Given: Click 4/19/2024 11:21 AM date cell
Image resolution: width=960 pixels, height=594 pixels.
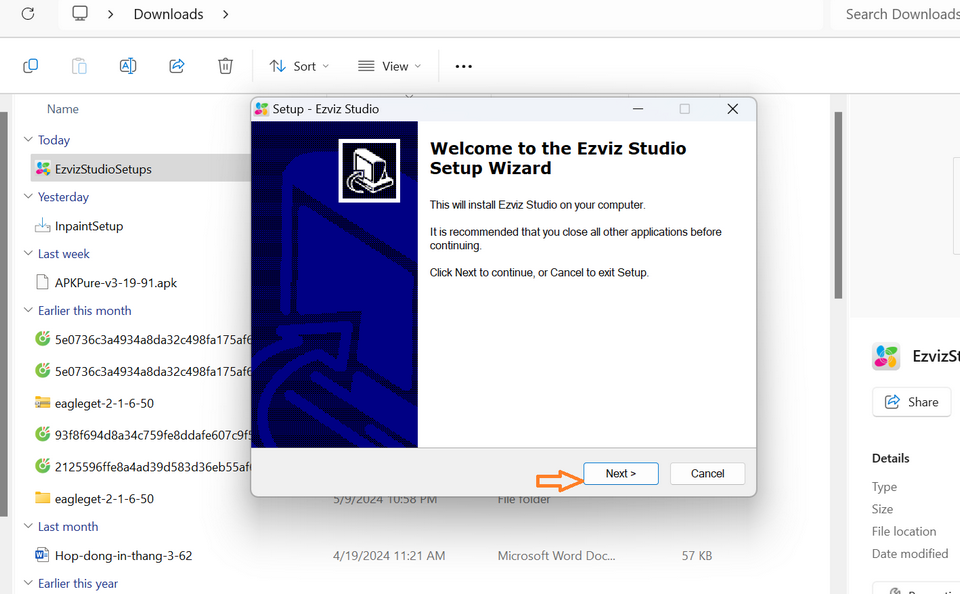Looking at the screenshot, I should (389, 555).
